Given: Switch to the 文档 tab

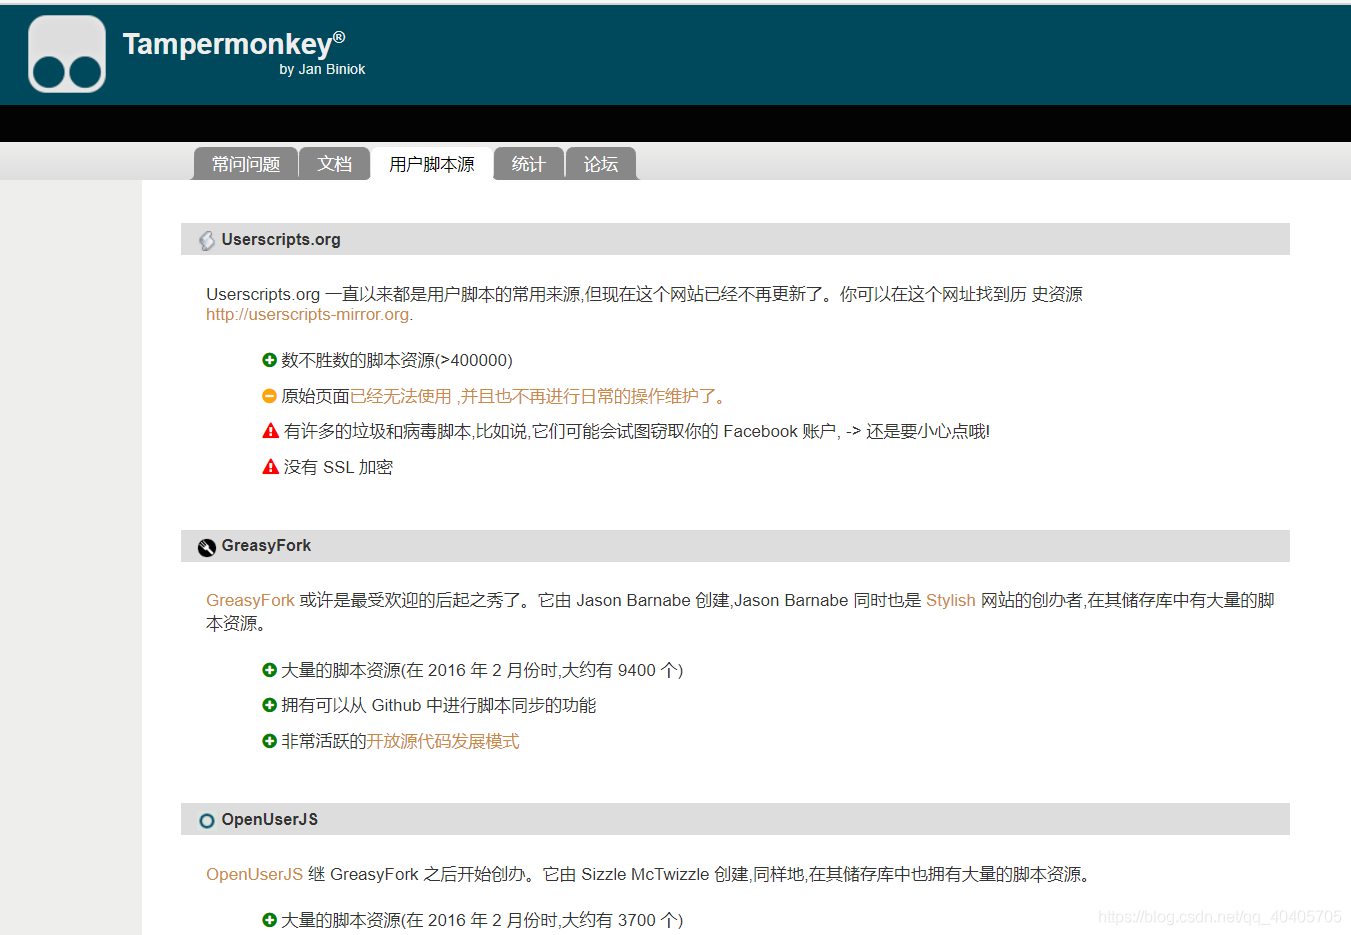Looking at the screenshot, I should [335, 164].
